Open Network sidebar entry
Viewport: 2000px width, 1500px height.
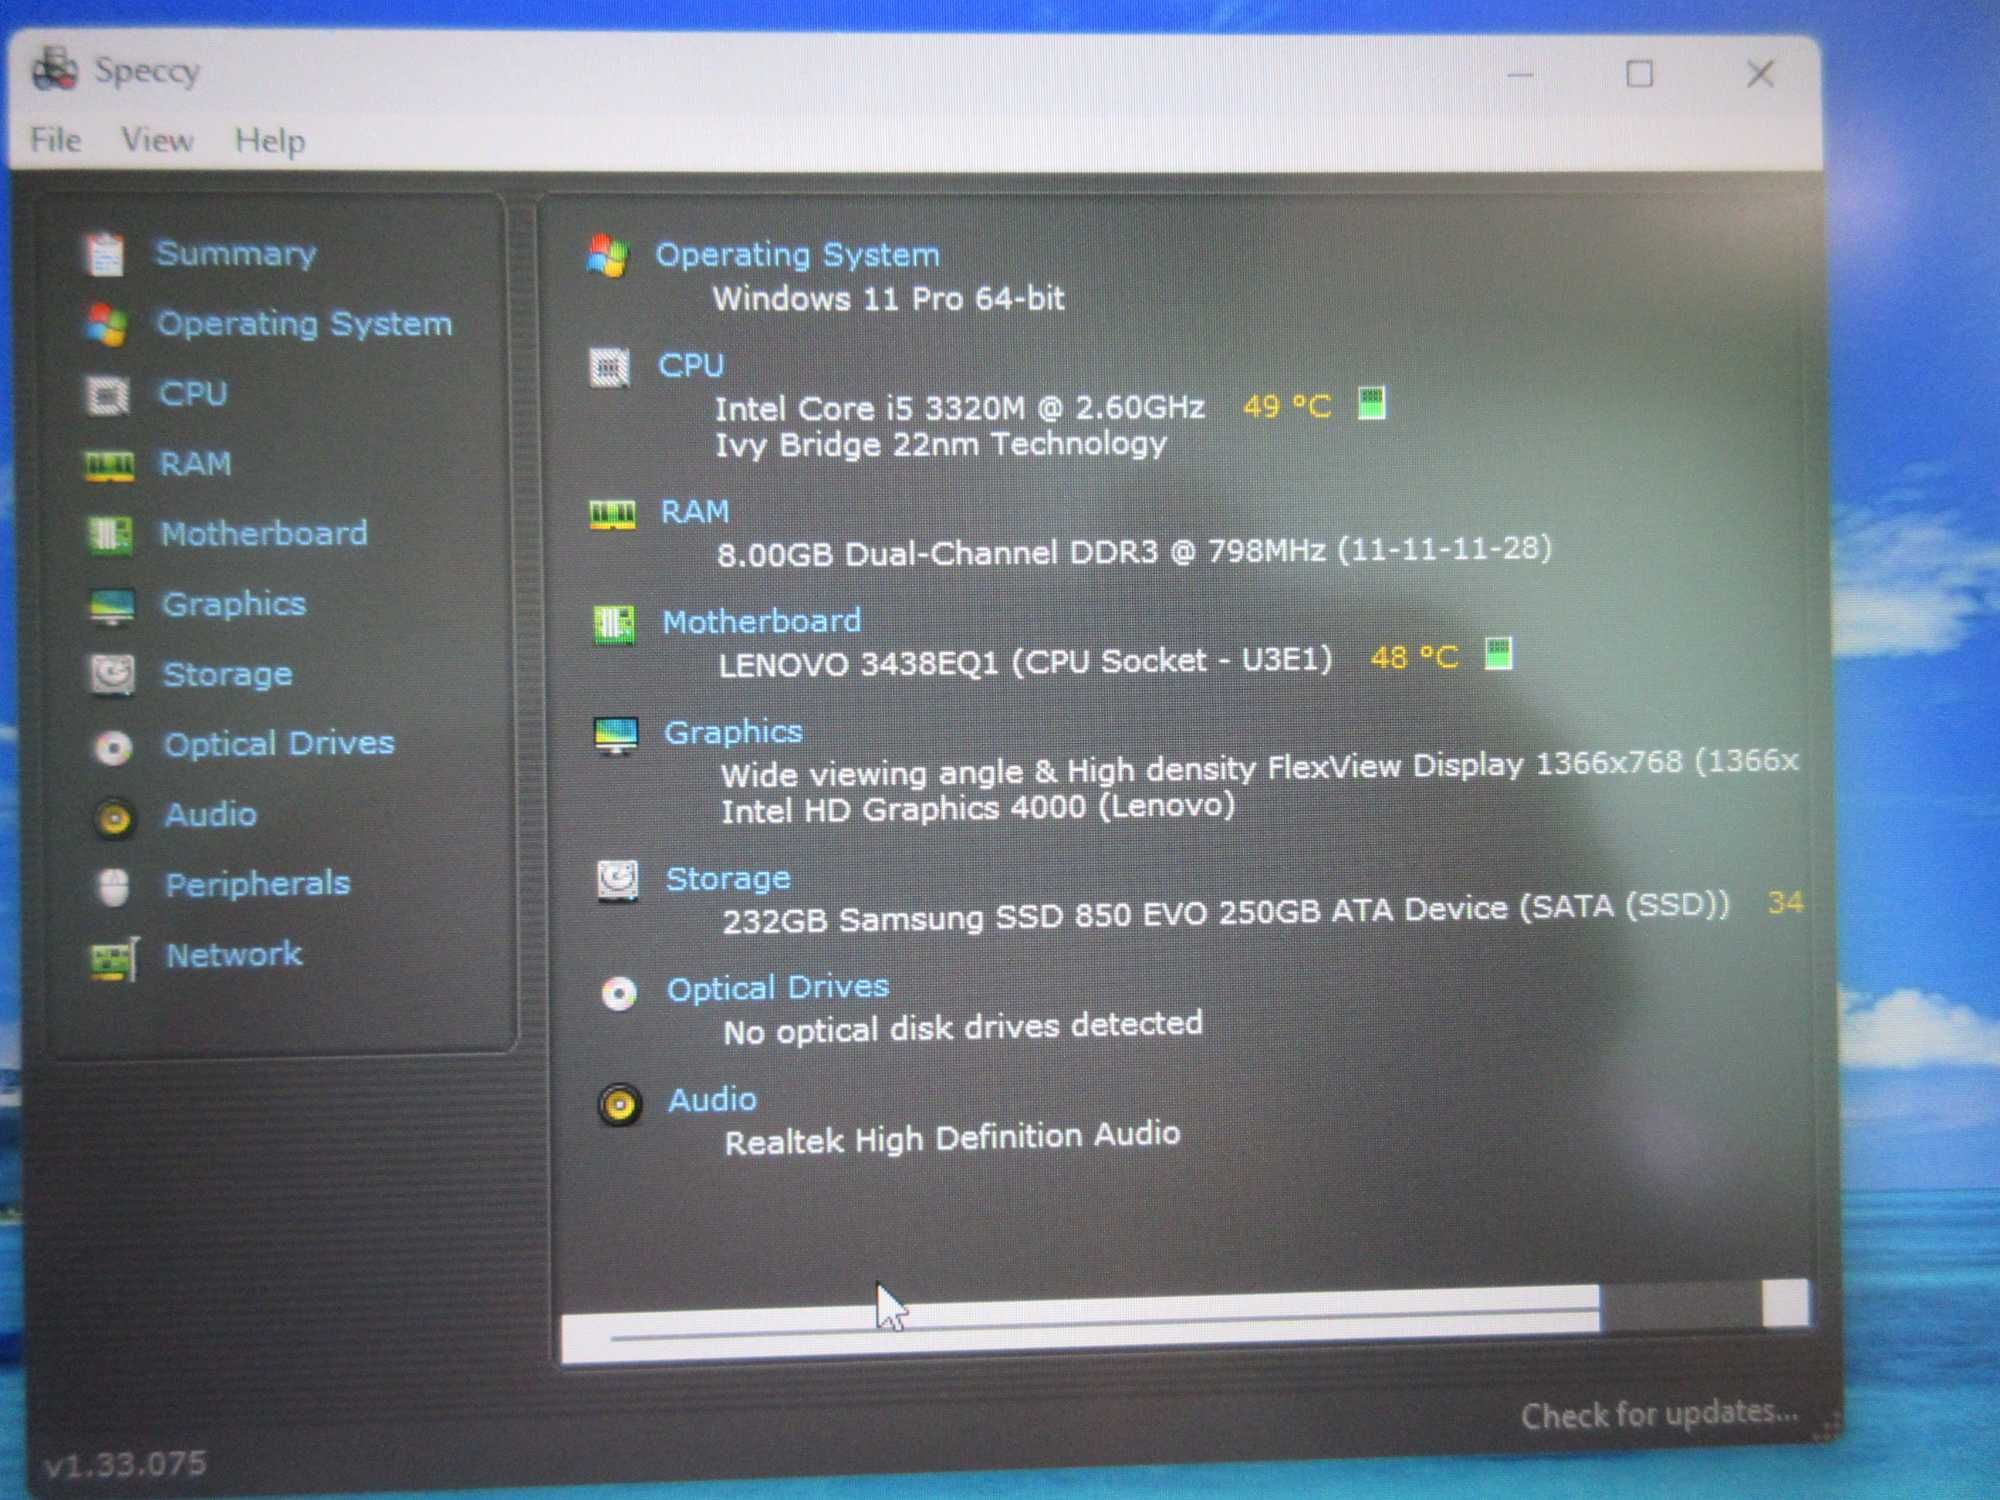coord(234,955)
